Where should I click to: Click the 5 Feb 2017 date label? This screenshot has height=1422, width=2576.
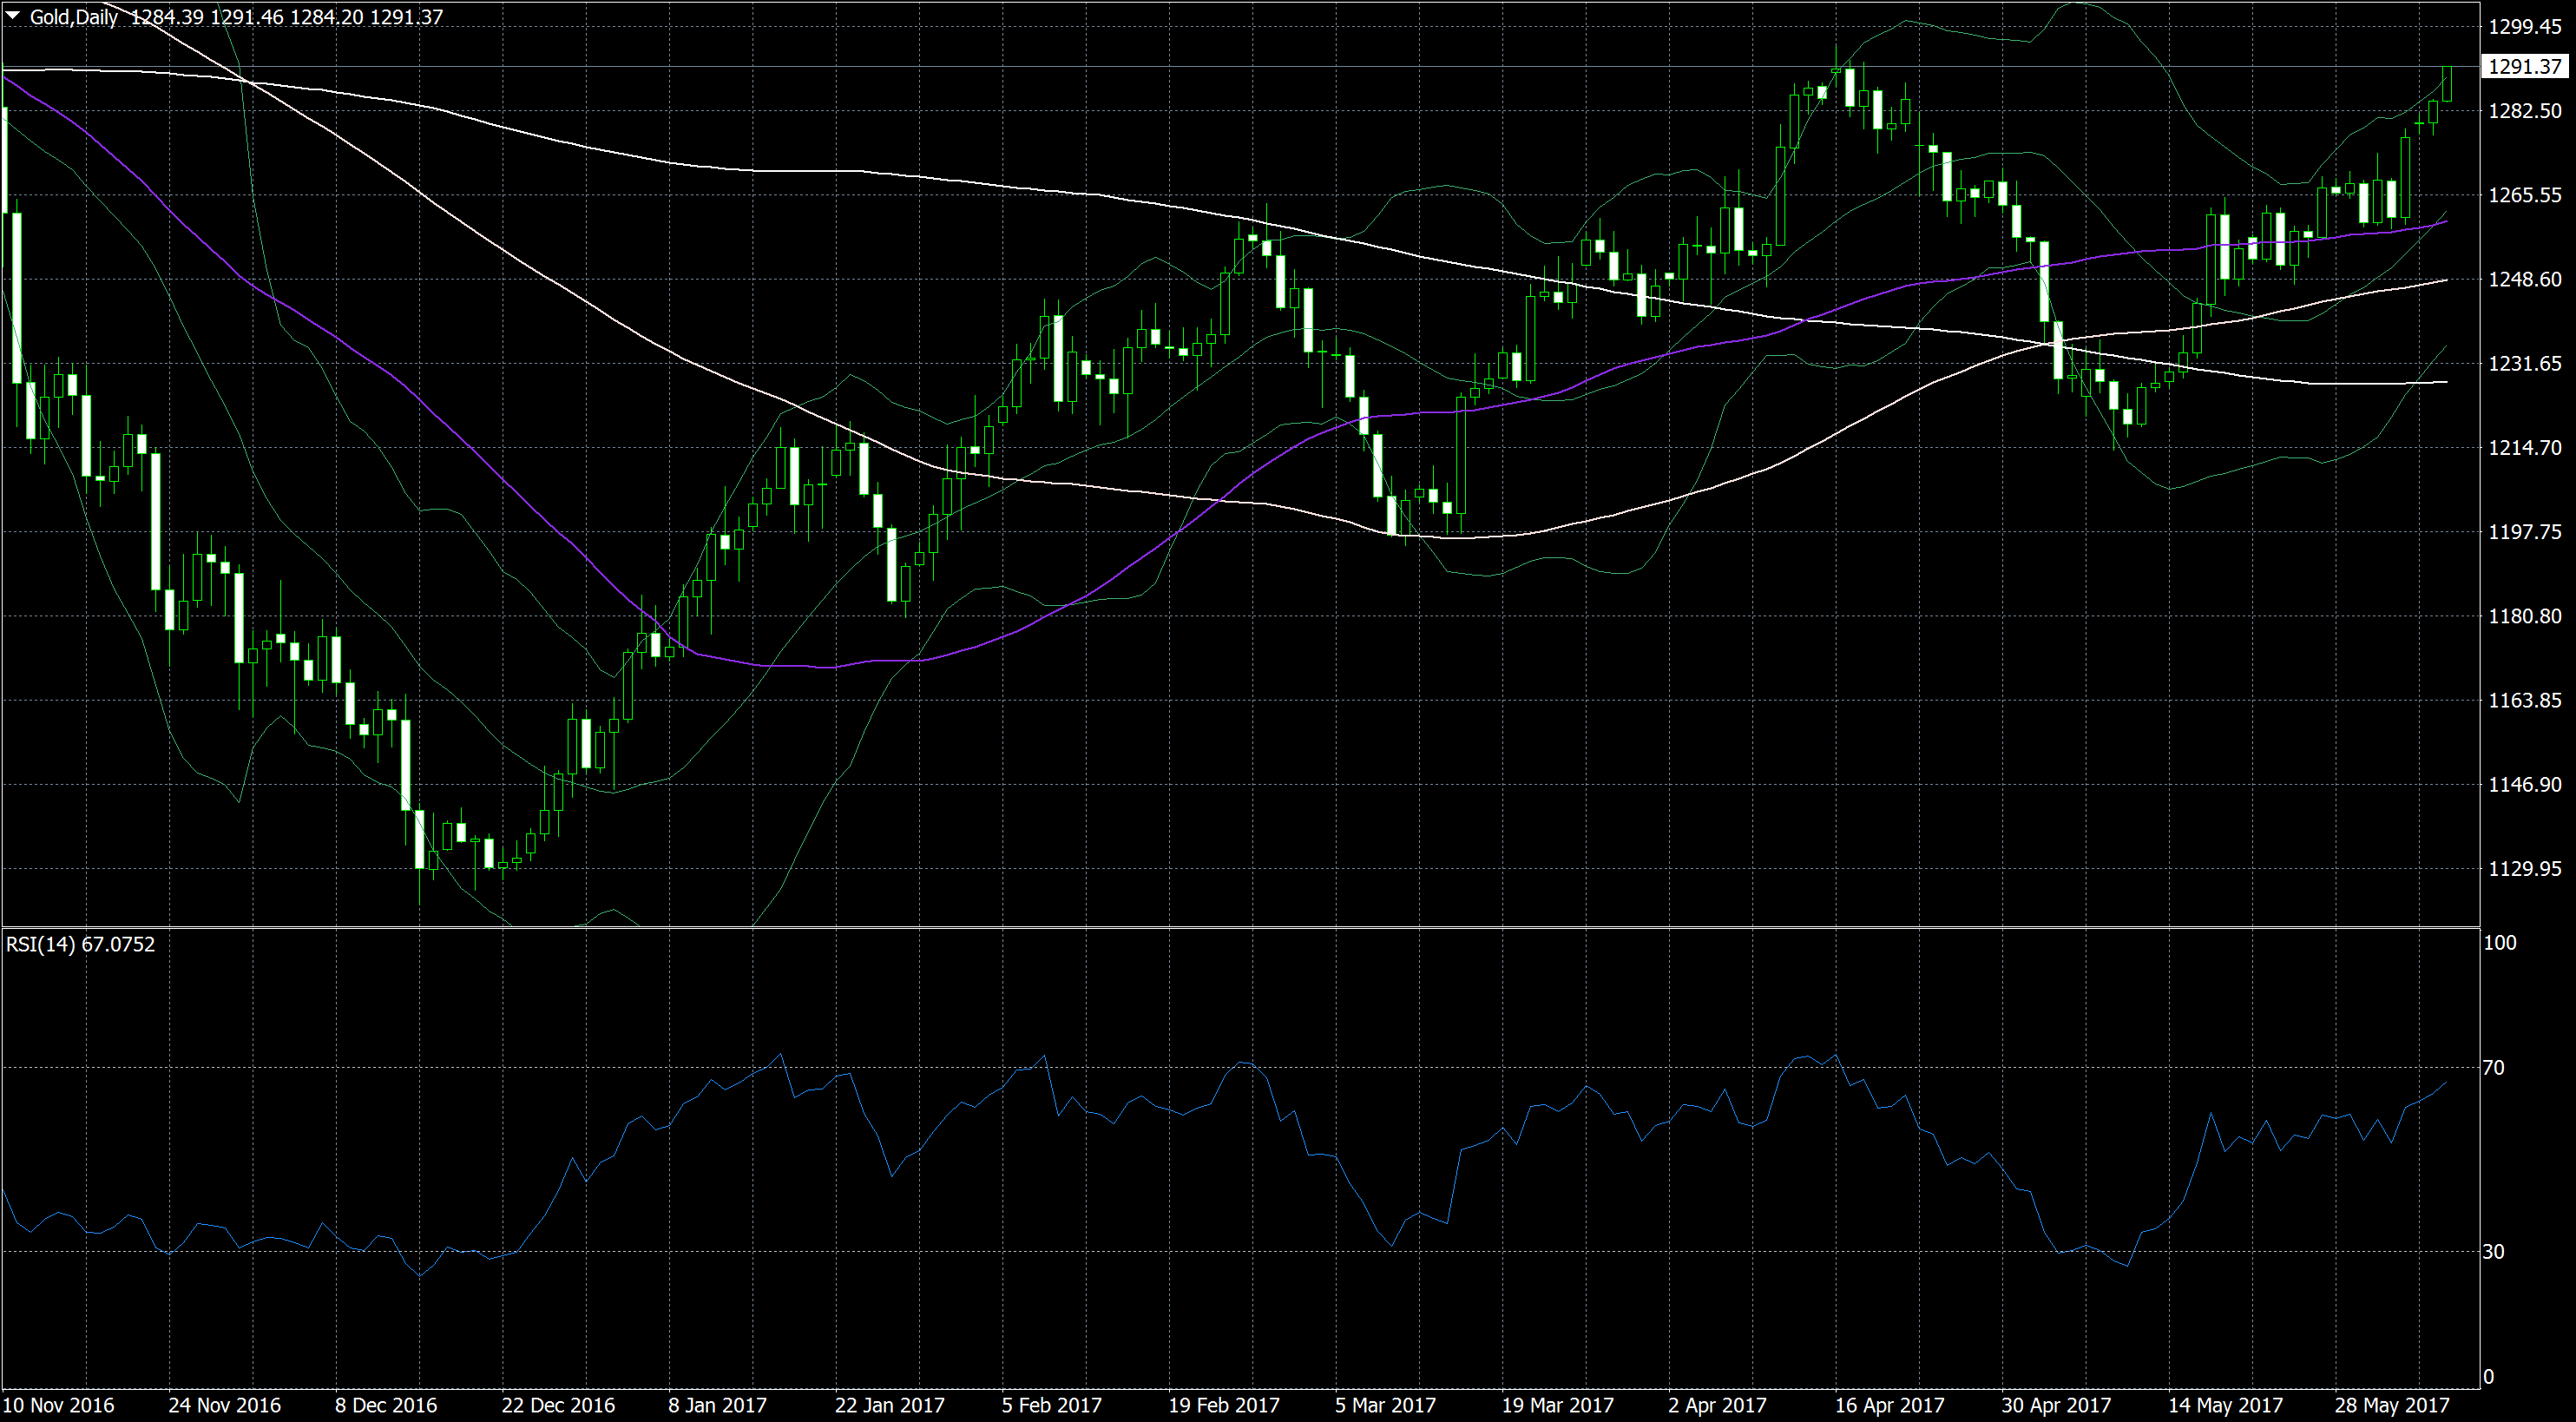tap(1052, 1405)
